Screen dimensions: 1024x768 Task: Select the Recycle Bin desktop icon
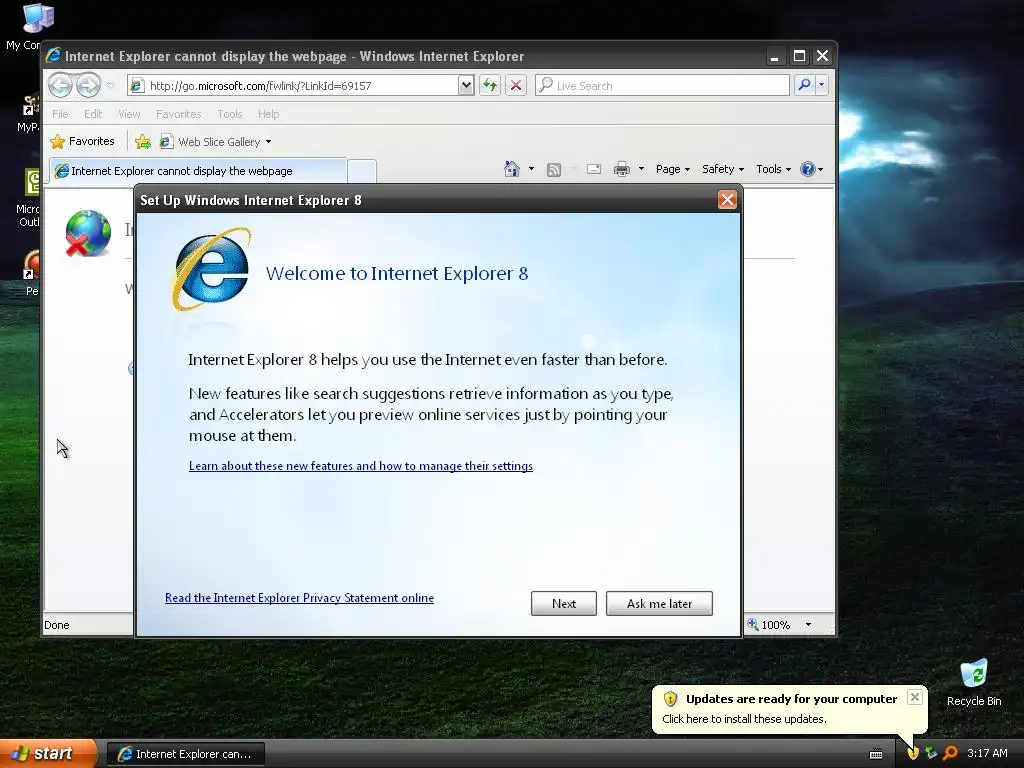point(974,683)
